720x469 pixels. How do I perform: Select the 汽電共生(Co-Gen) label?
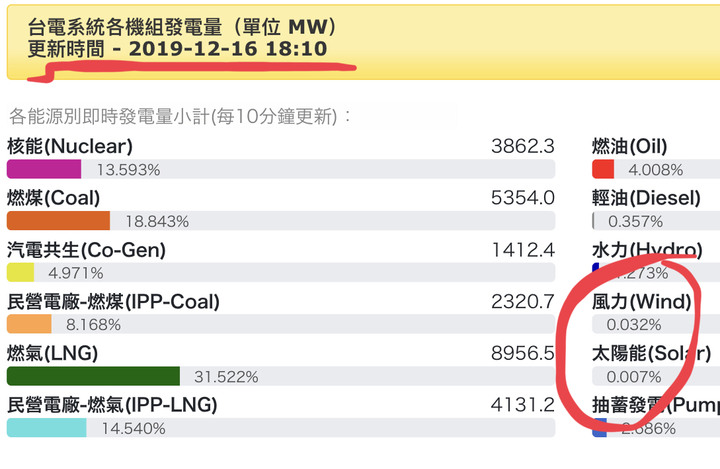pyautogui.click(x=86, y=250)
